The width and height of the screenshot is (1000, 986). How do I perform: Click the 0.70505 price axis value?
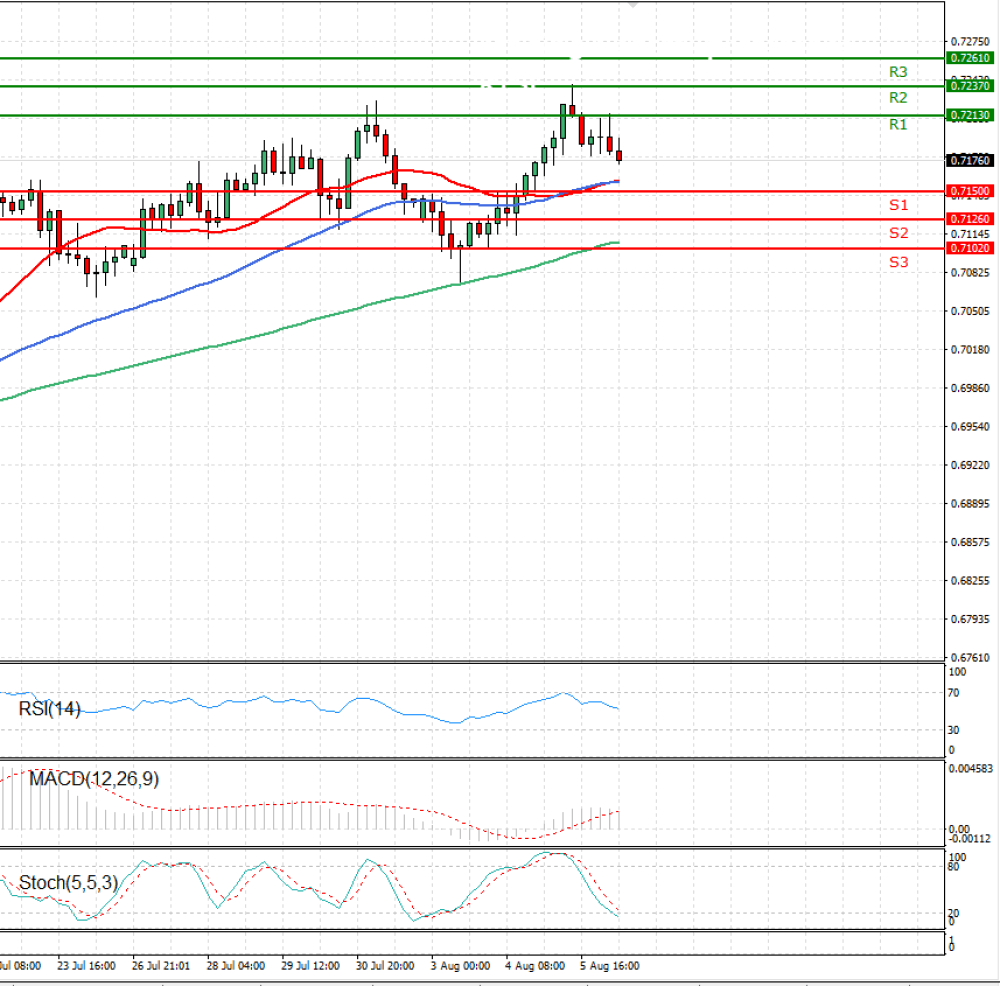pos(970,311)
